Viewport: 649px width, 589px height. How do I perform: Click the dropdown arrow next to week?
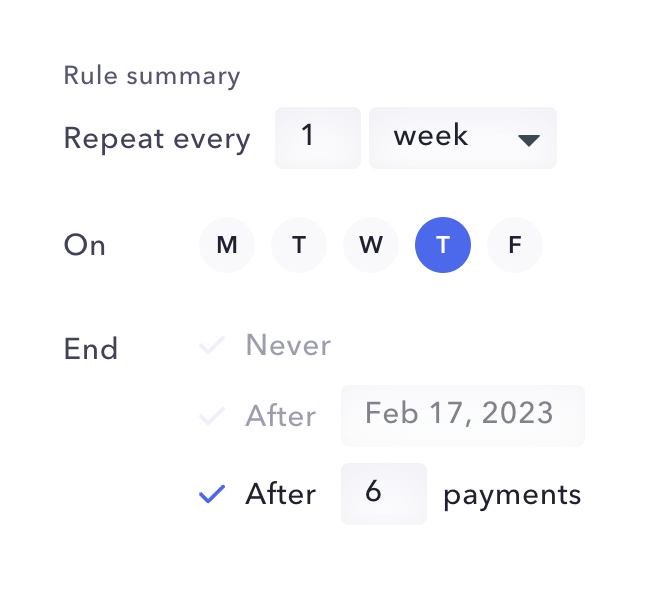click(x=529, y=139)
